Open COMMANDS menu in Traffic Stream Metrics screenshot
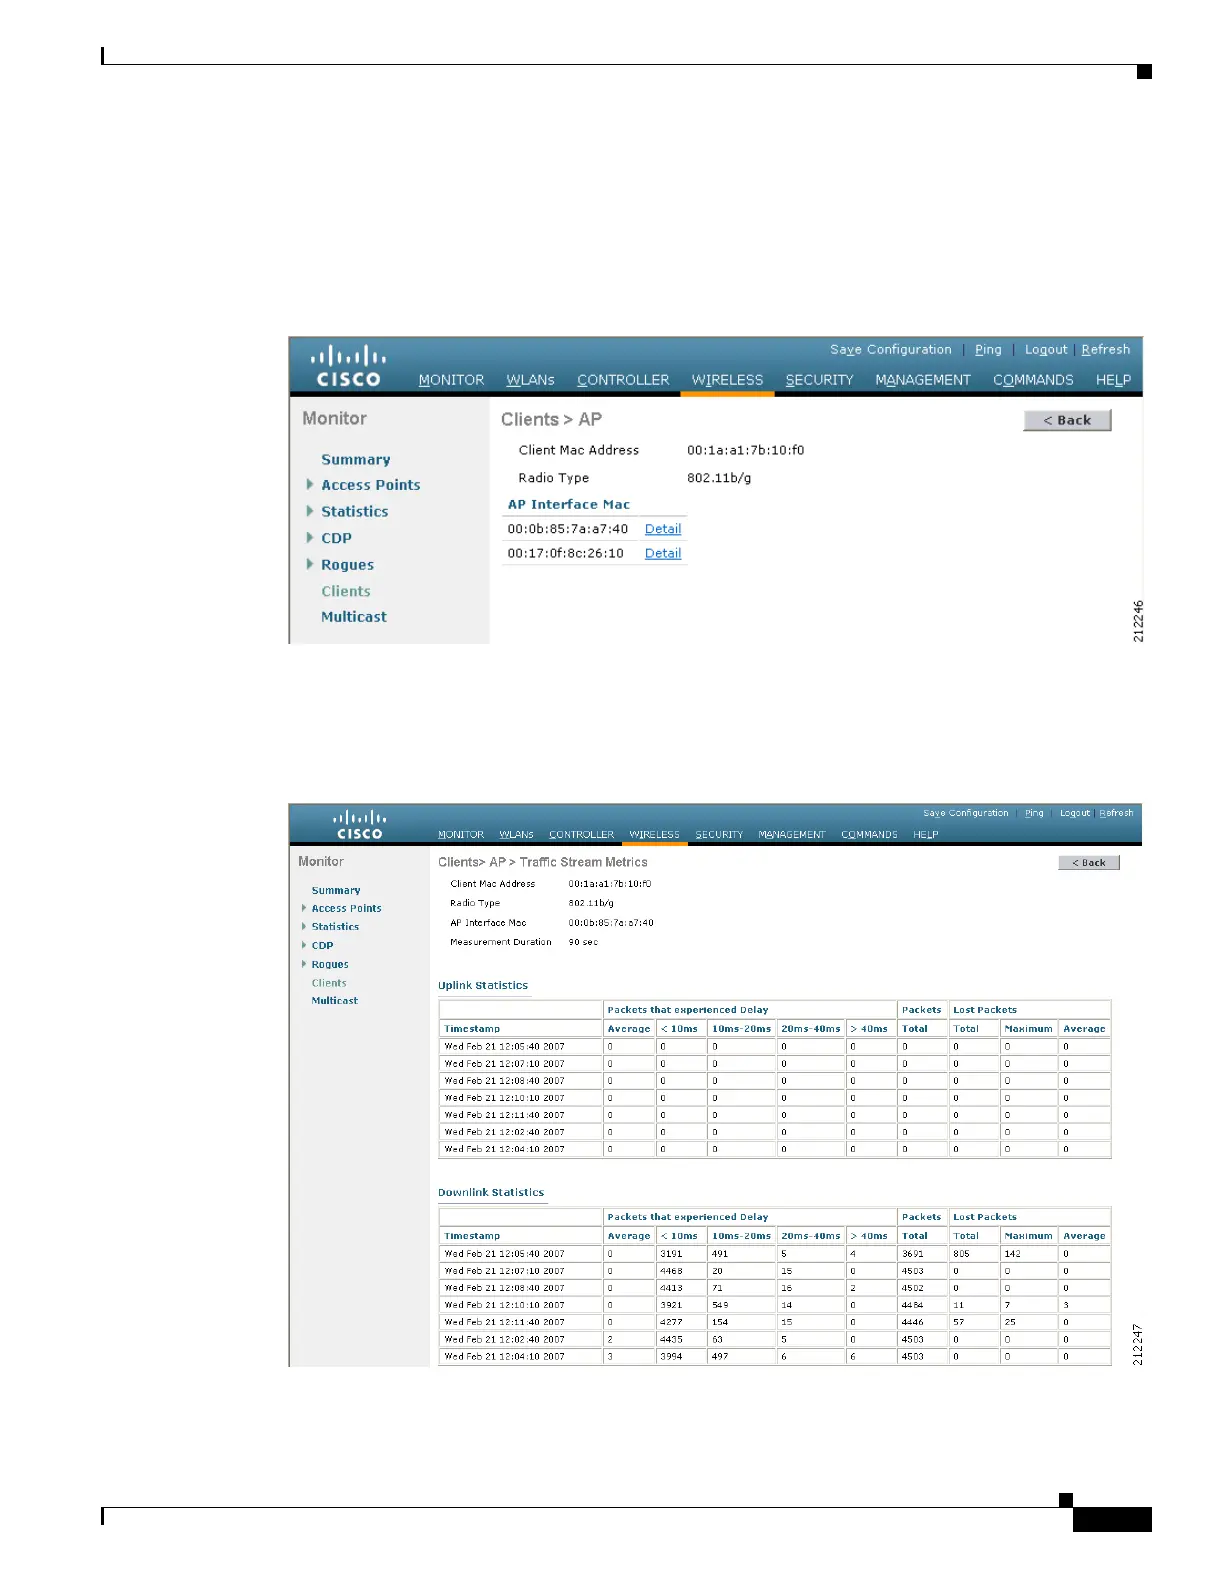 [869, 834]
